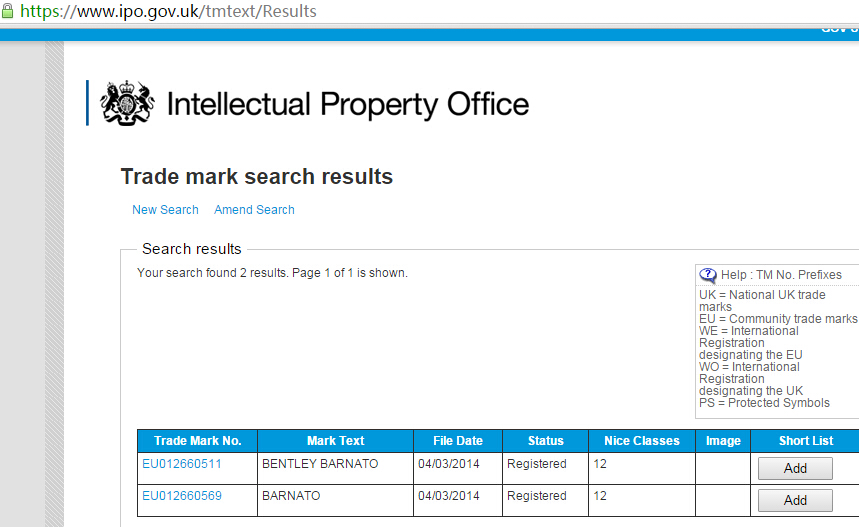Image resolution: width=859 pixels, height=527 pixels.
Task: Click the Nice Classes column header
Action: [x=642, y=441]
